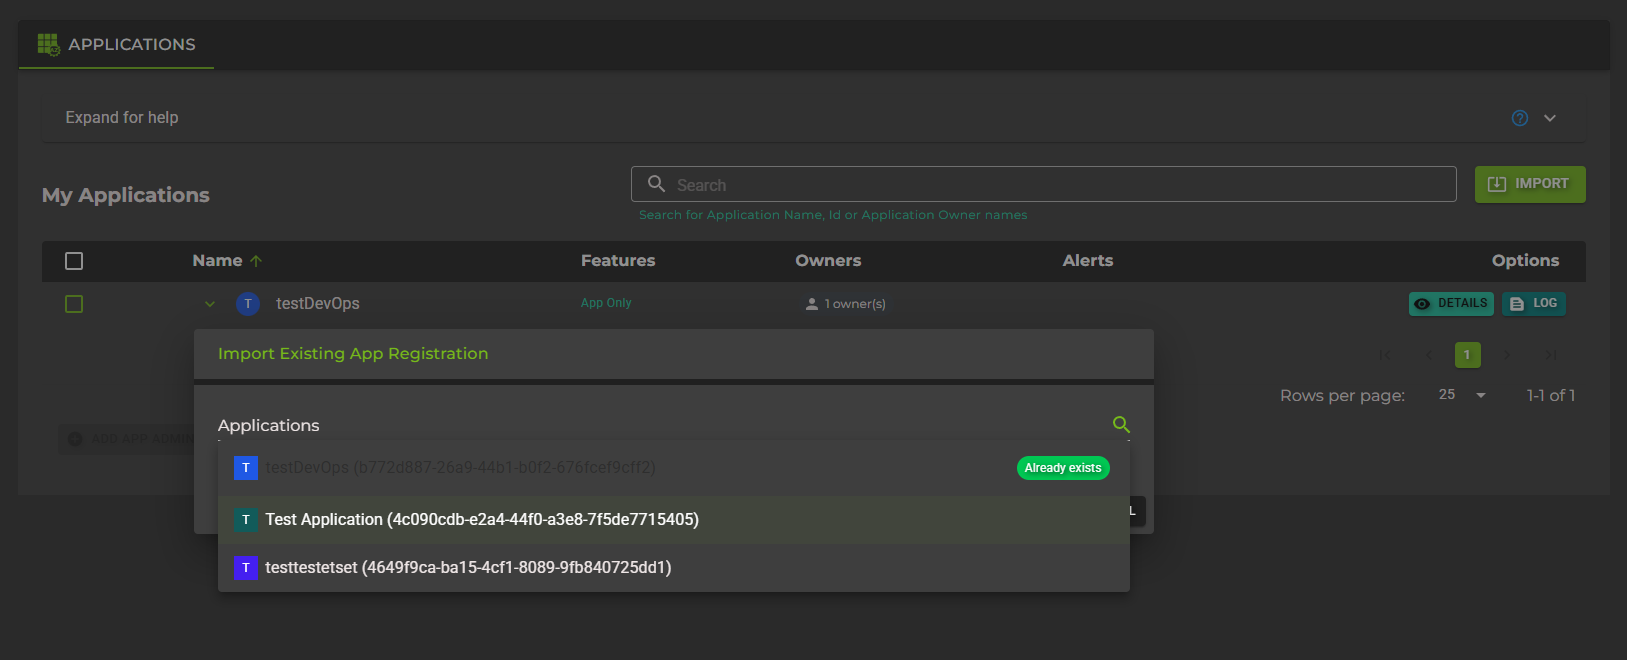Open the Rows per page dropdown
The width and height of the screenshot is (1627, 660).
pos(1480,395)
